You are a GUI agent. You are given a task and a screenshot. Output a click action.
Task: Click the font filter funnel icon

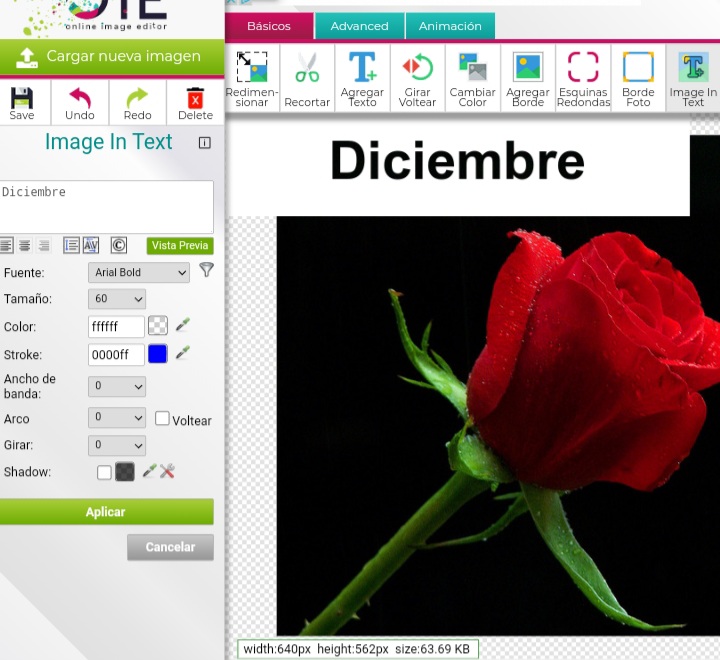206,270
